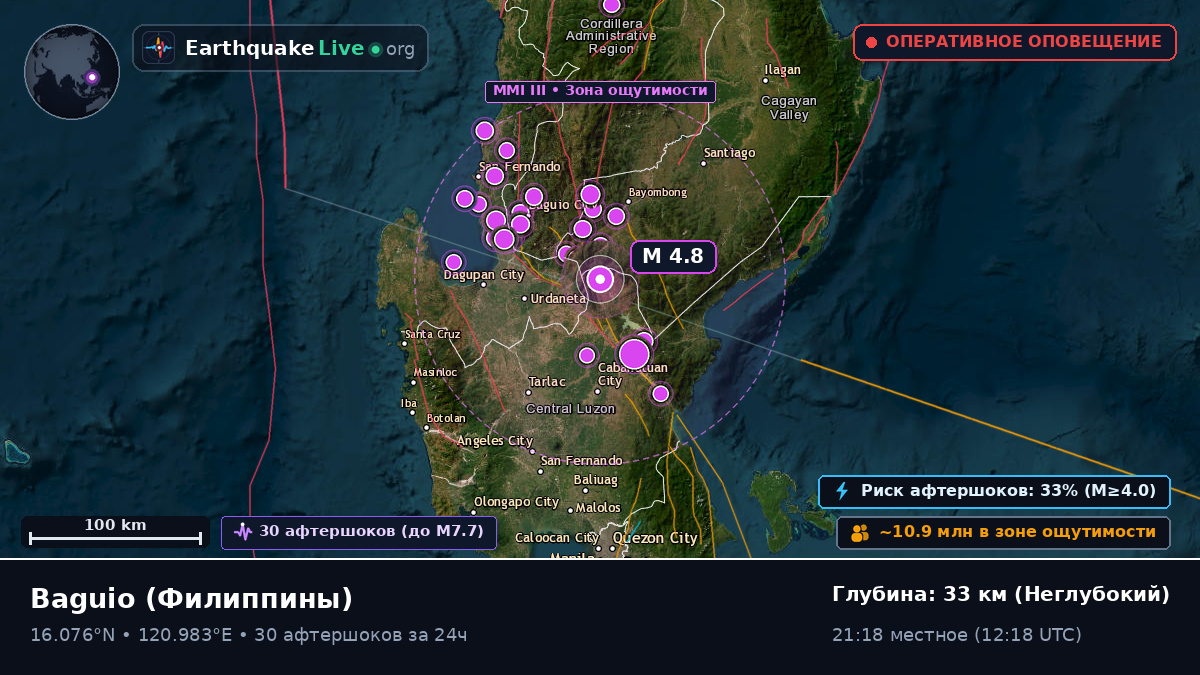This screenshot has height=675, width=1200.
Task: Click the 'Angeles City' map label
Action: (x=495, y=441)
